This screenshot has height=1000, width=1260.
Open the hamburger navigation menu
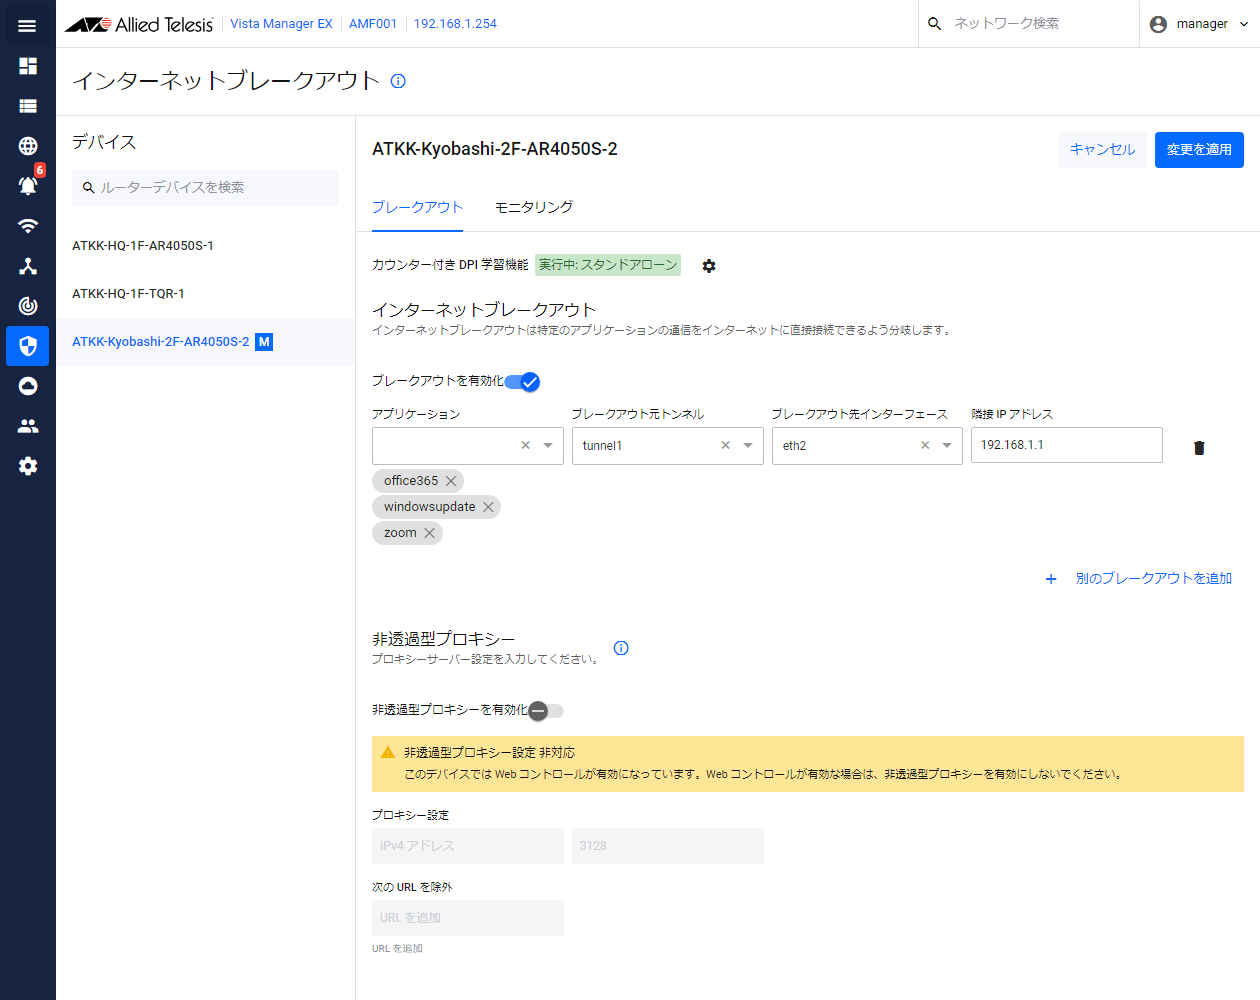click(27, 26)
